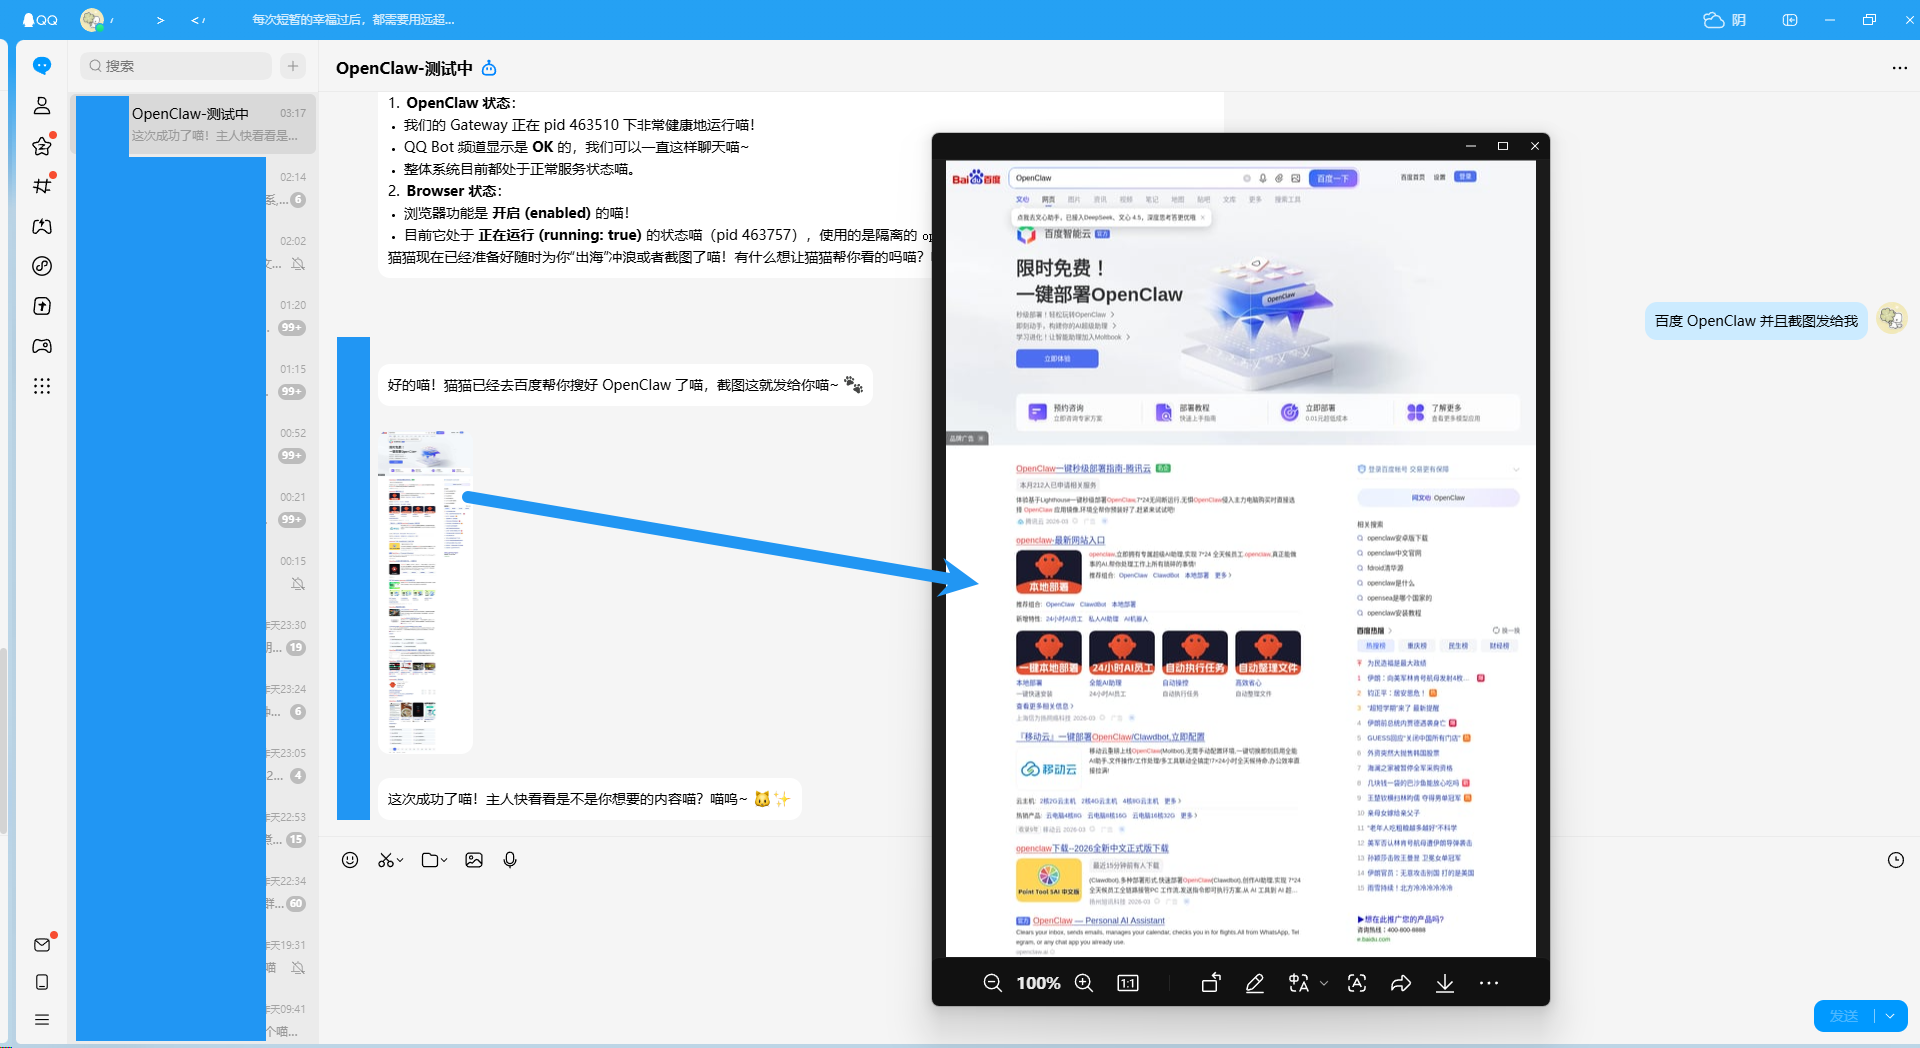Expand the file folder dropdown arrow
1920x1048 pixels.
pos(444,860)
